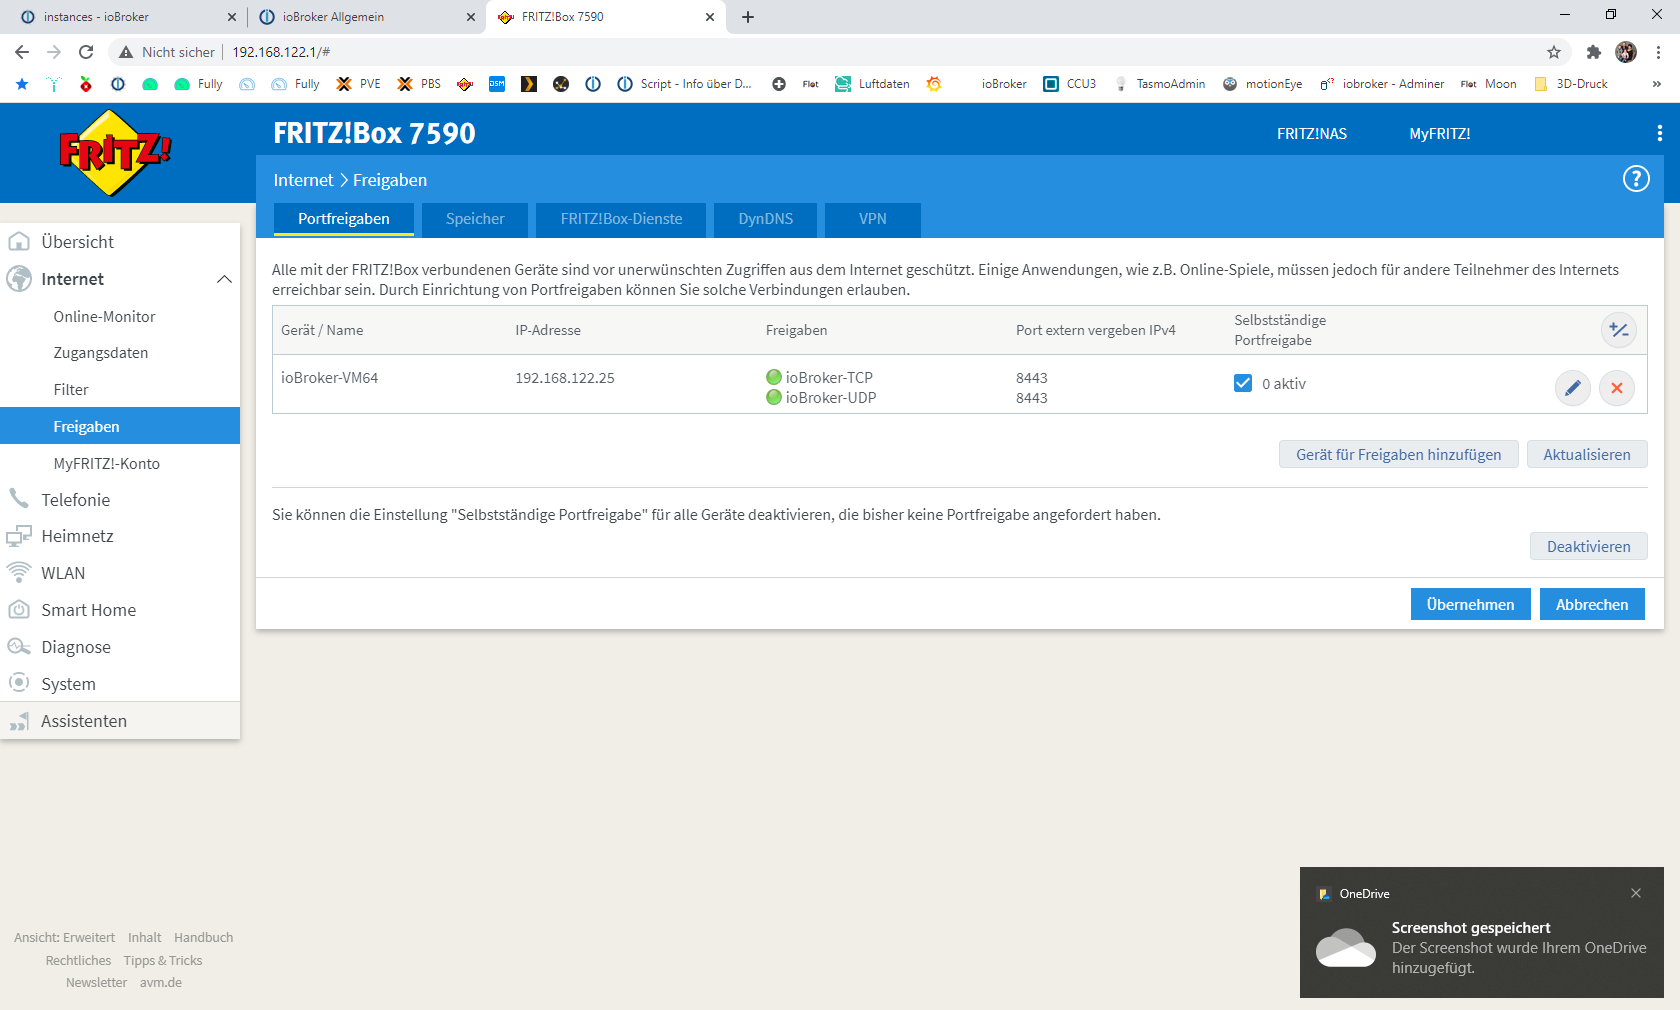Click the FRITZ! logo
This screenshot has width=1680, height=1010.
click(x=115, y=153)
